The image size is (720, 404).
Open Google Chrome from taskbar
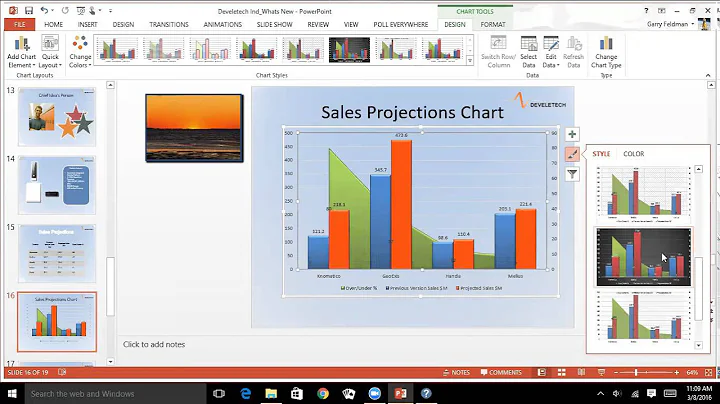[323, 393]
